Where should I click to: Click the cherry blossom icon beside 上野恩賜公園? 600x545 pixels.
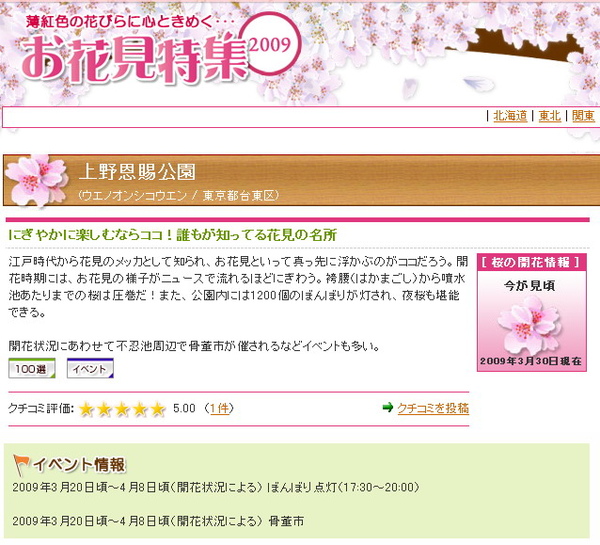tap(36, 180)
